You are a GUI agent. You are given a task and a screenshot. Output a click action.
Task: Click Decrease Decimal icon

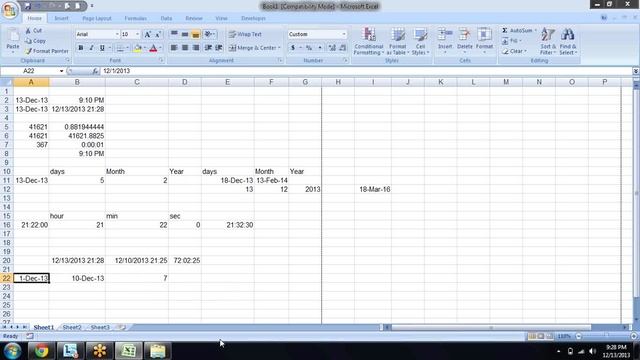click(342, 48)
